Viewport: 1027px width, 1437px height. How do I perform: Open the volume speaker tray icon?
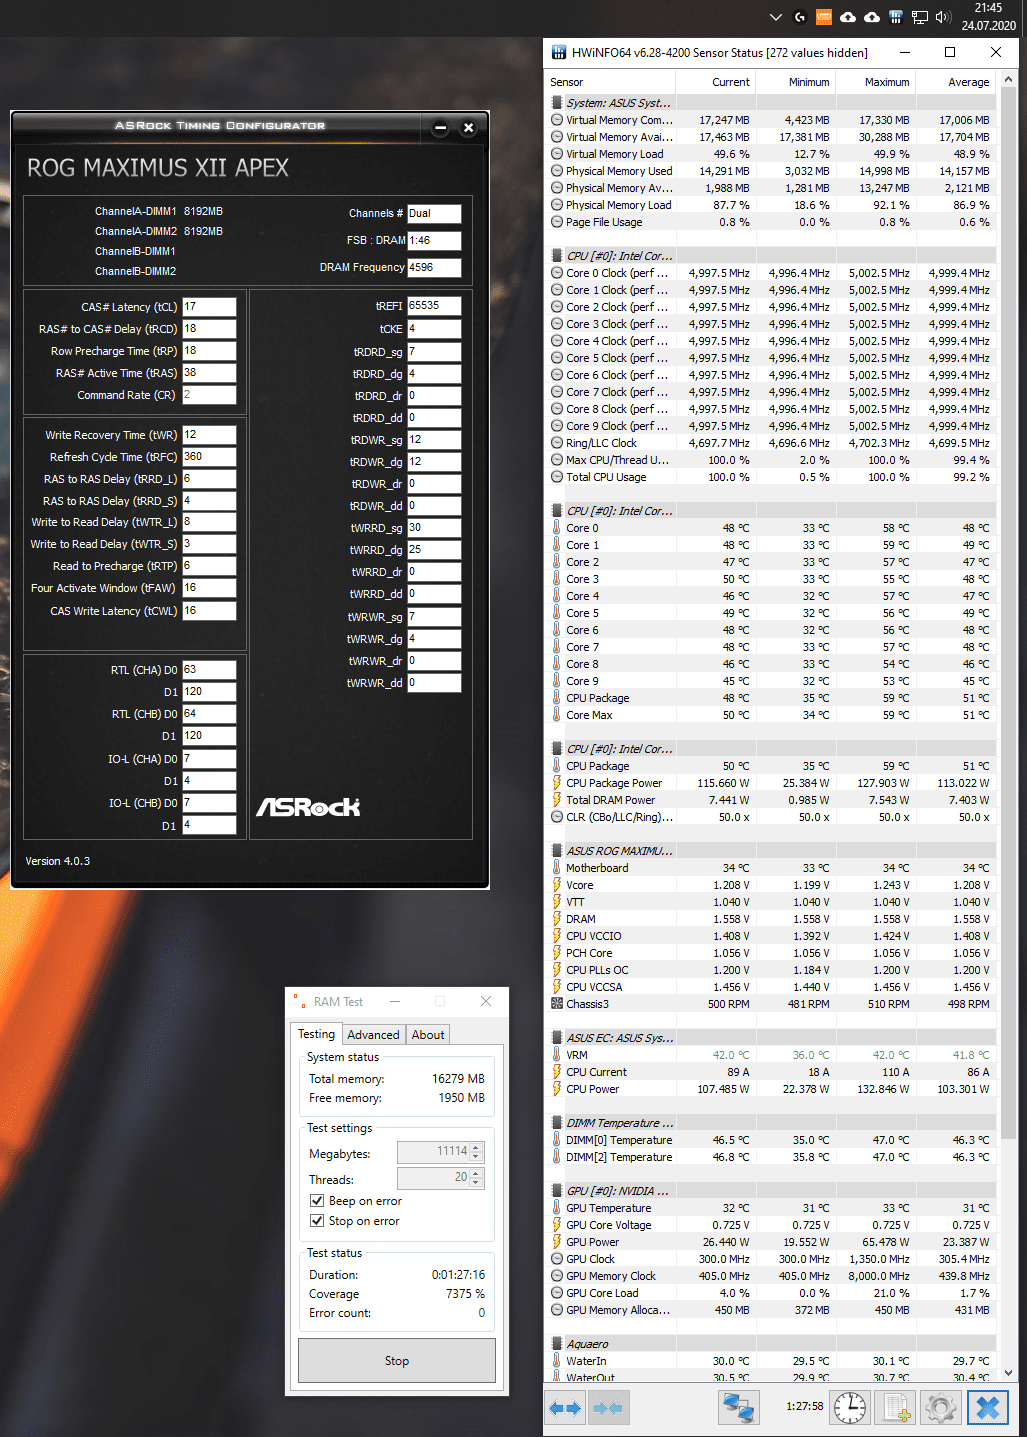tap(943, 17)
